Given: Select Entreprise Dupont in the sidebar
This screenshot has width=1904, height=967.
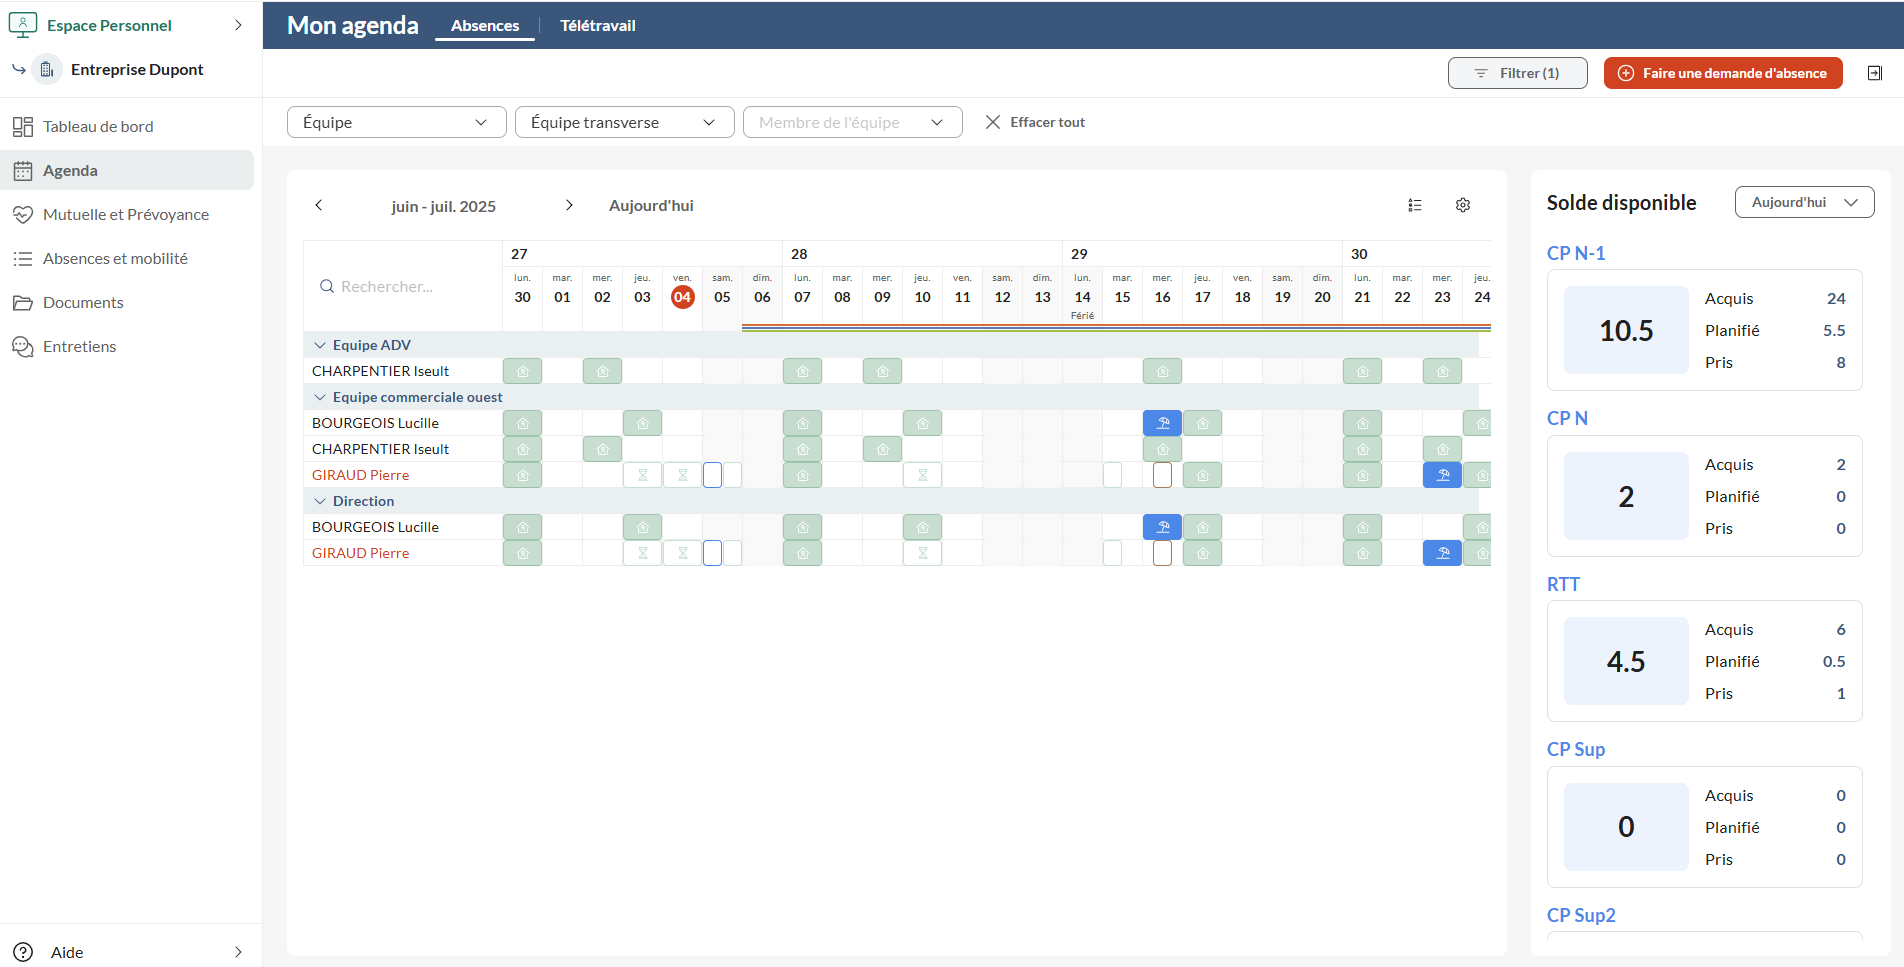Looking at the screenshot, I should coord(137,70).
